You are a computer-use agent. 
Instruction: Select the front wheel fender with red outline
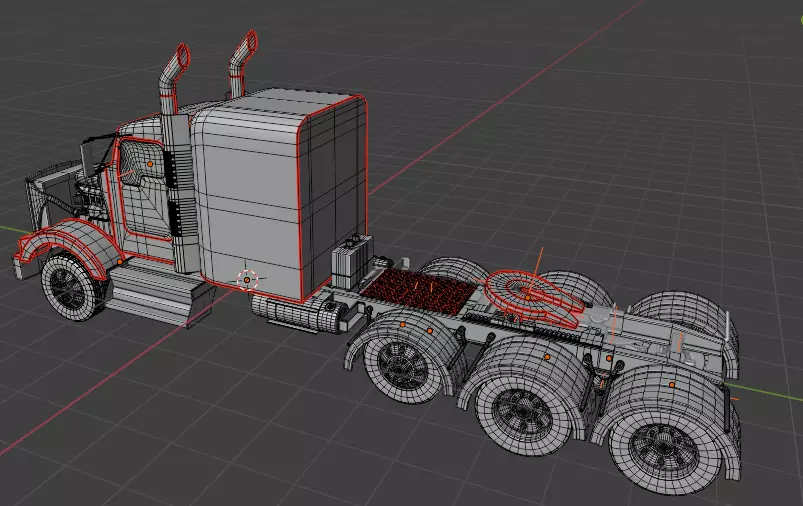click(x=69, y=248)
